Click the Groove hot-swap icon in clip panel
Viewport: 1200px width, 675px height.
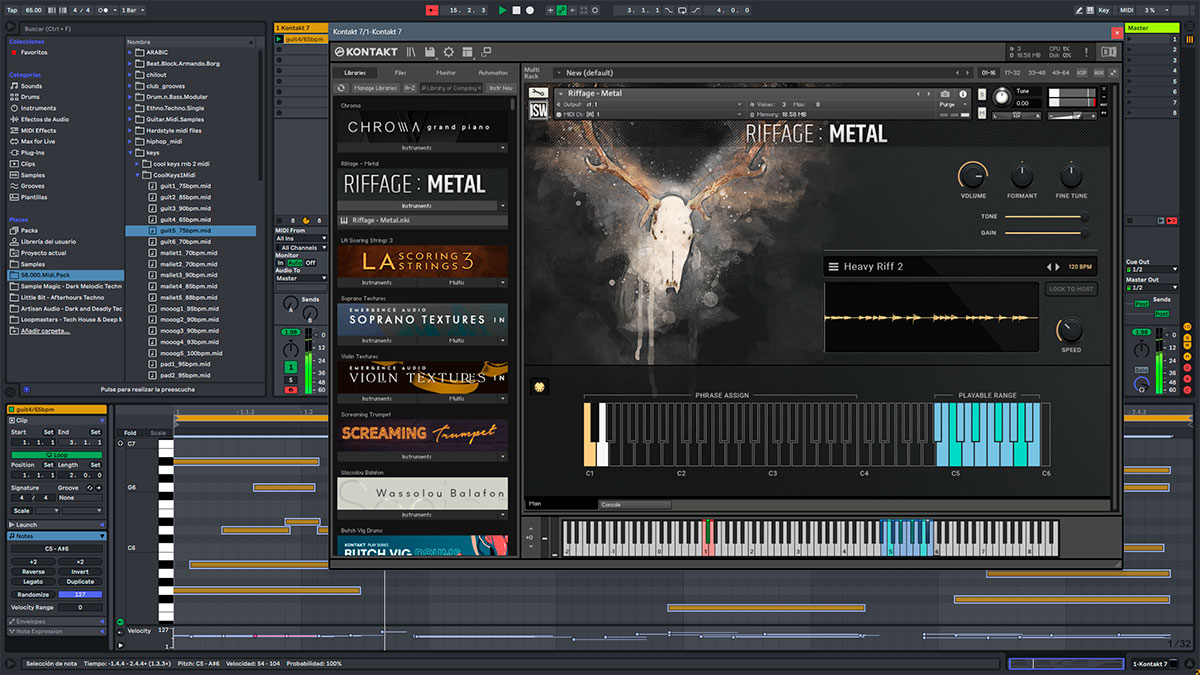pos(88,488)
